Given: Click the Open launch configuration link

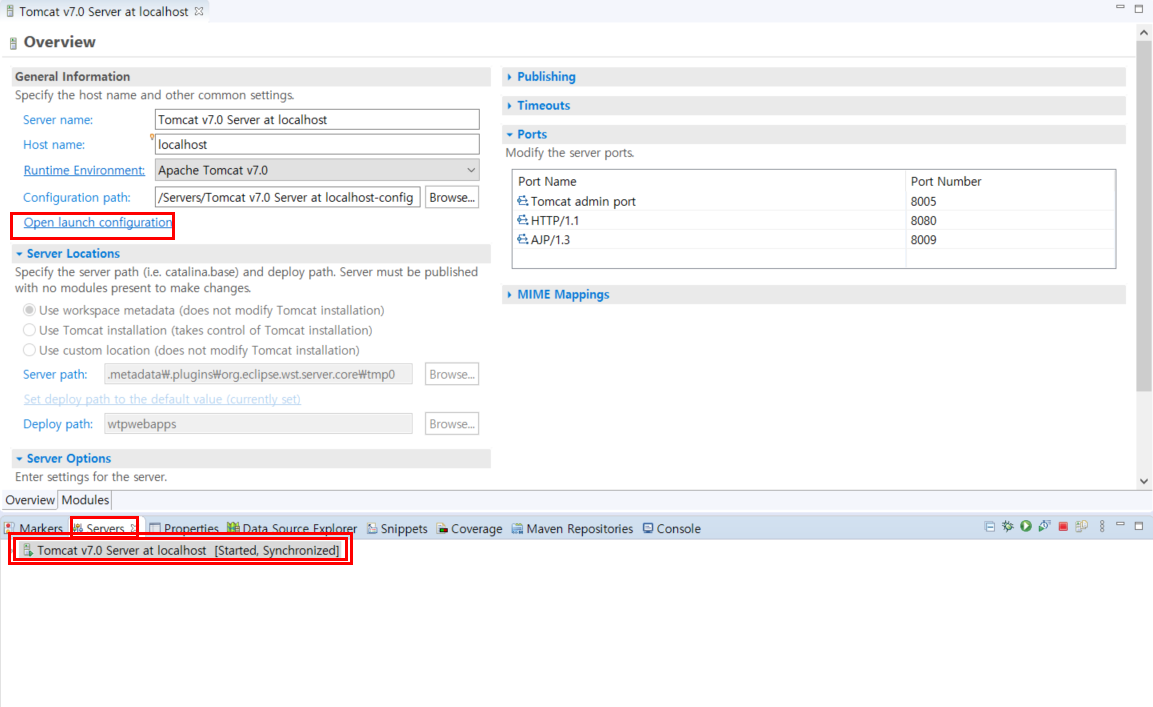Looking at the screenshot, I should [x=98, y=222].
